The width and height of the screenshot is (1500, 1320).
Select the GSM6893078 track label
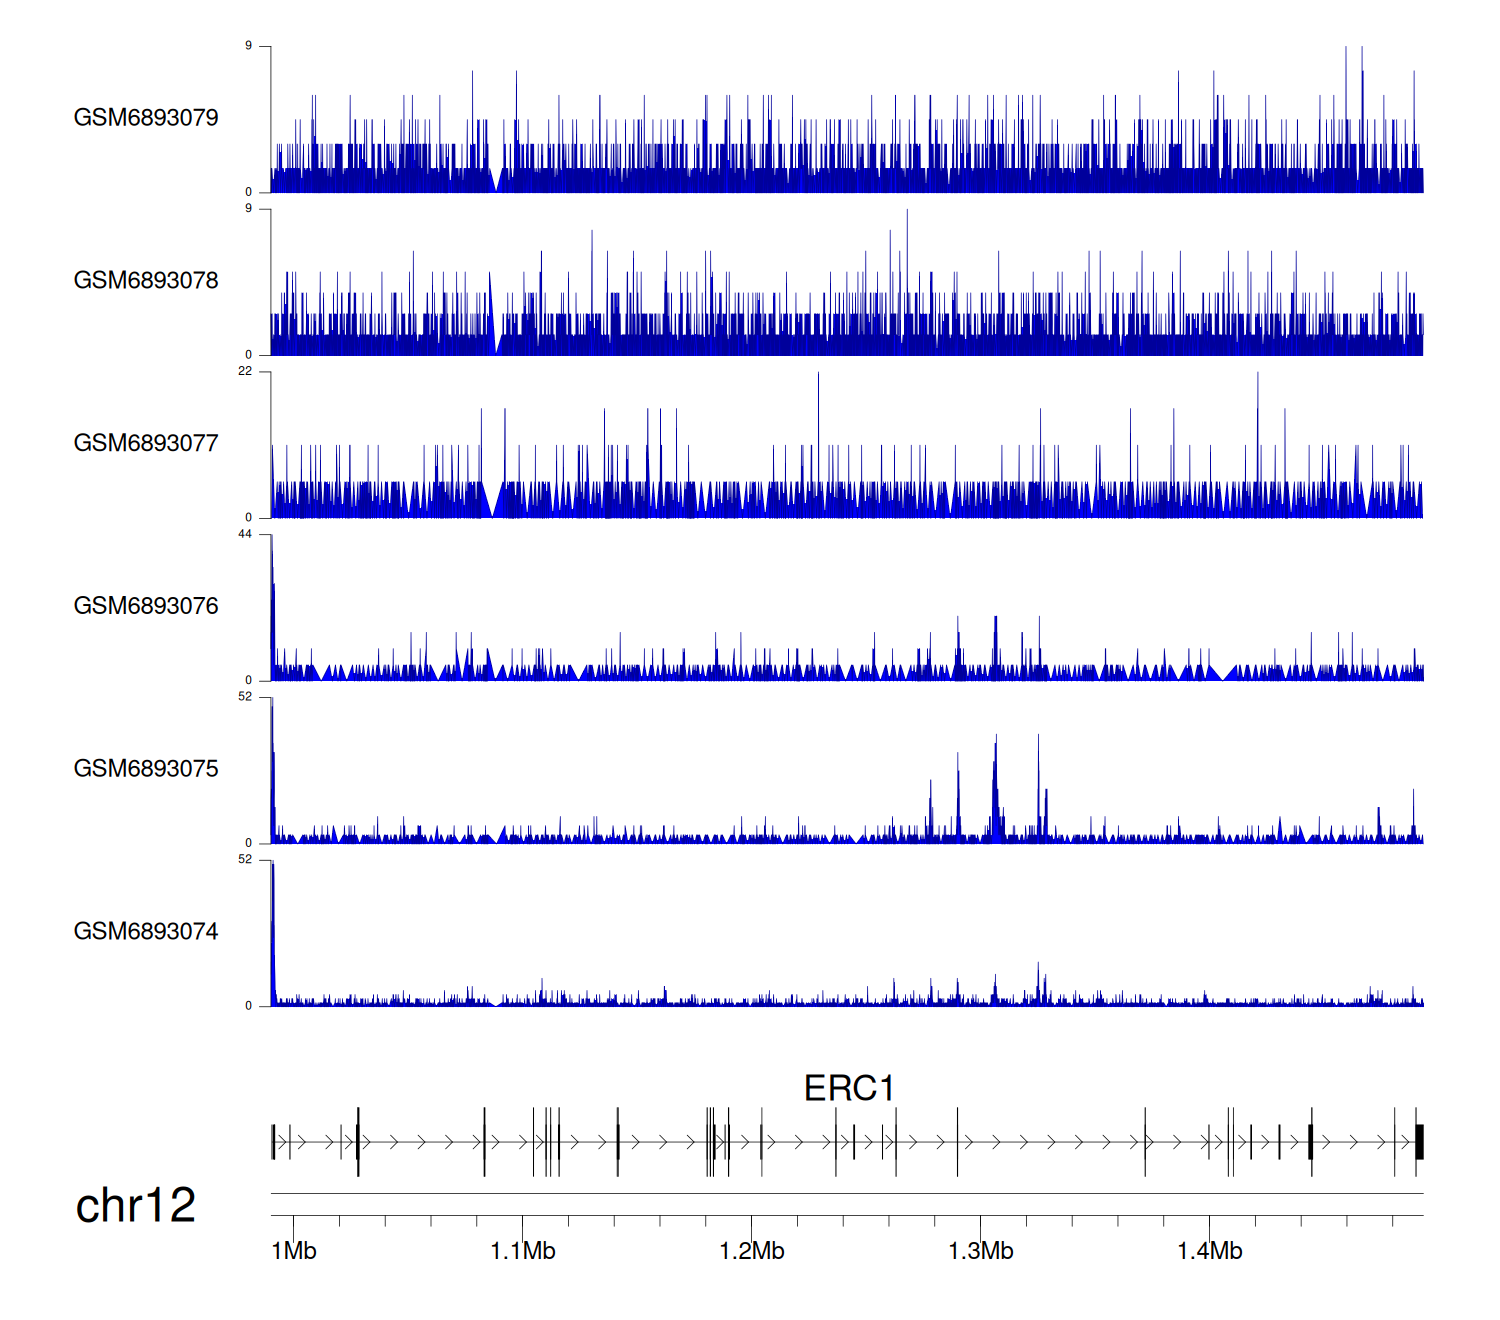146,281
